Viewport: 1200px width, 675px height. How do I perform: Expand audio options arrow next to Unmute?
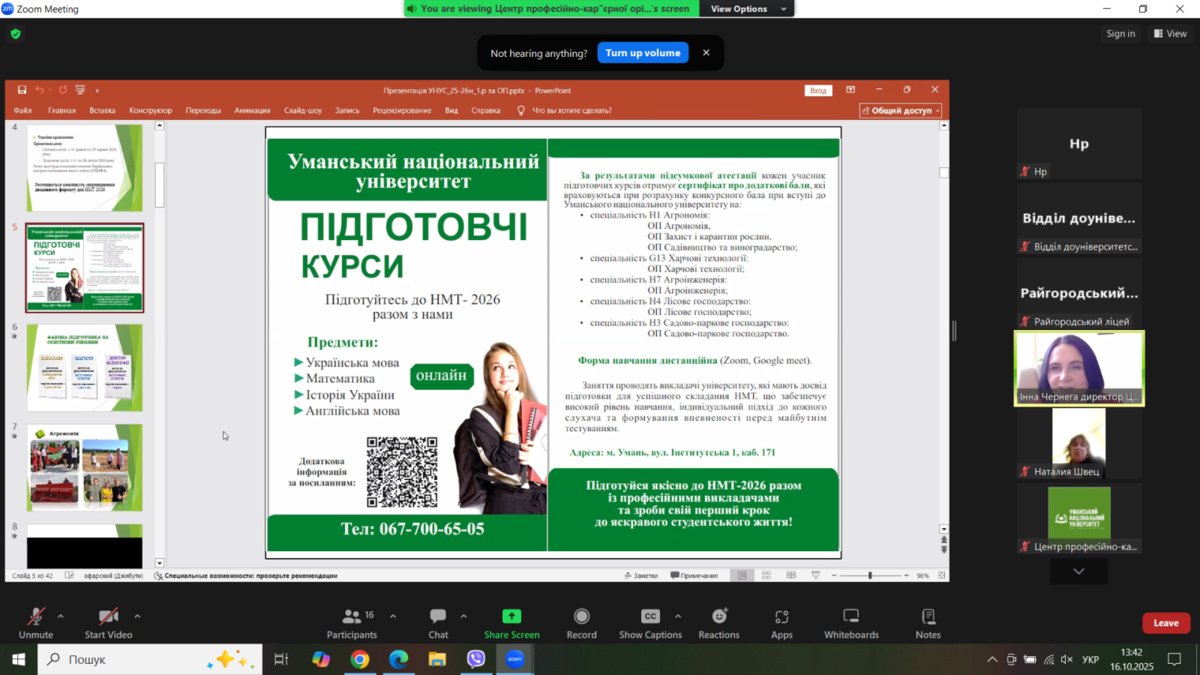click(x=60, y=616)
